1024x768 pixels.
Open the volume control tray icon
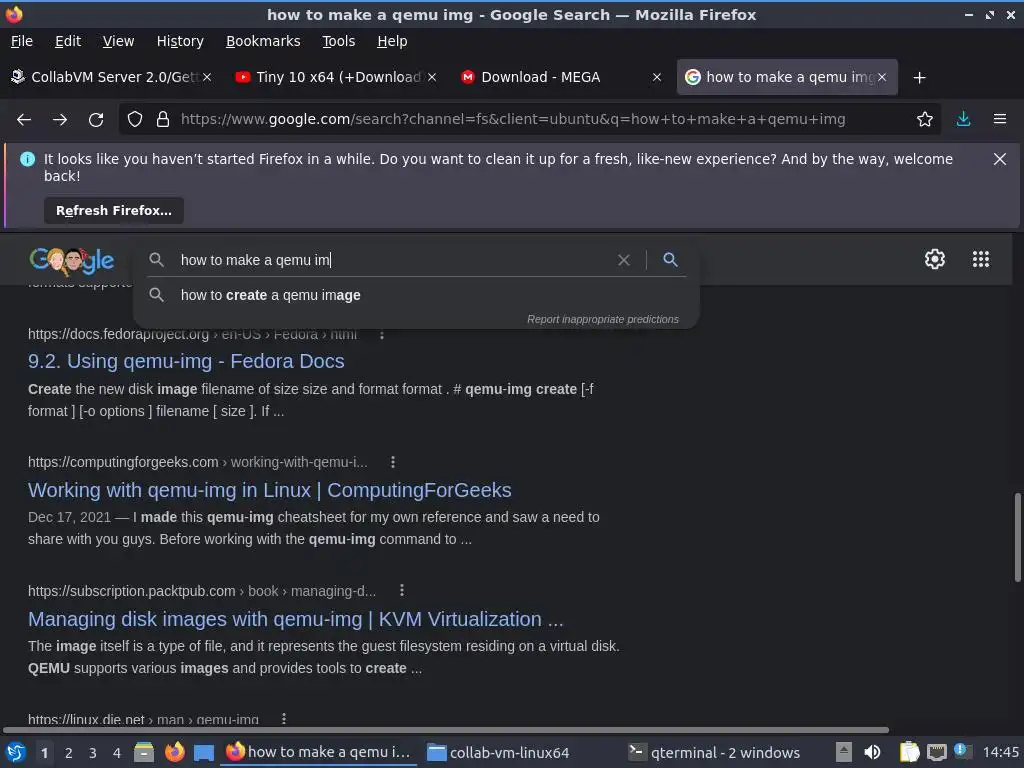[x=872, y=752]
